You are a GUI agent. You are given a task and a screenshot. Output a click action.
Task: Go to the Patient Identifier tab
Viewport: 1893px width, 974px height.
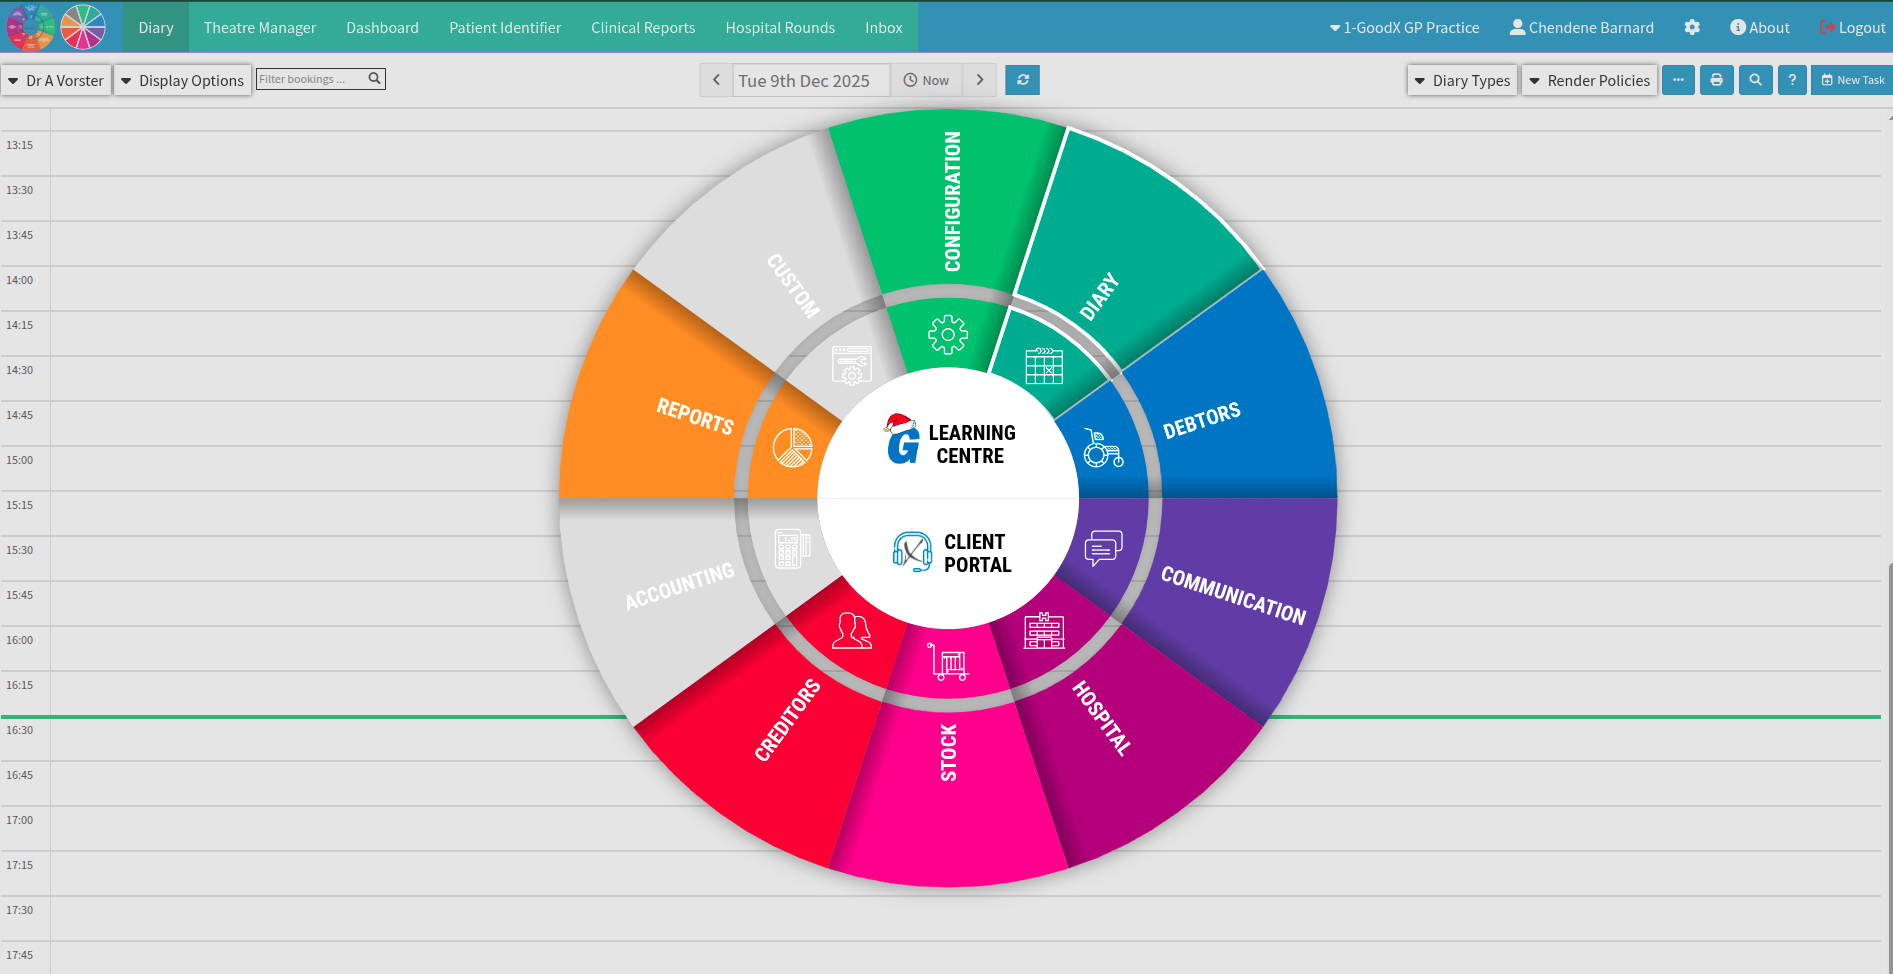coord(505,27)
